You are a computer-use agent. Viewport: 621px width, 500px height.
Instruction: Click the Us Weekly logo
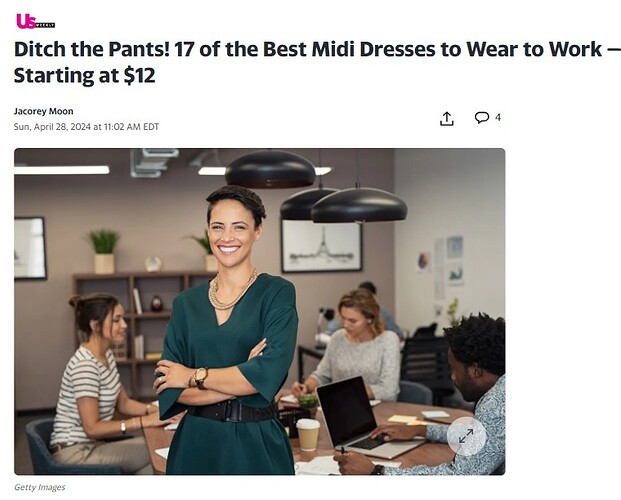click(x=35, y=21)
